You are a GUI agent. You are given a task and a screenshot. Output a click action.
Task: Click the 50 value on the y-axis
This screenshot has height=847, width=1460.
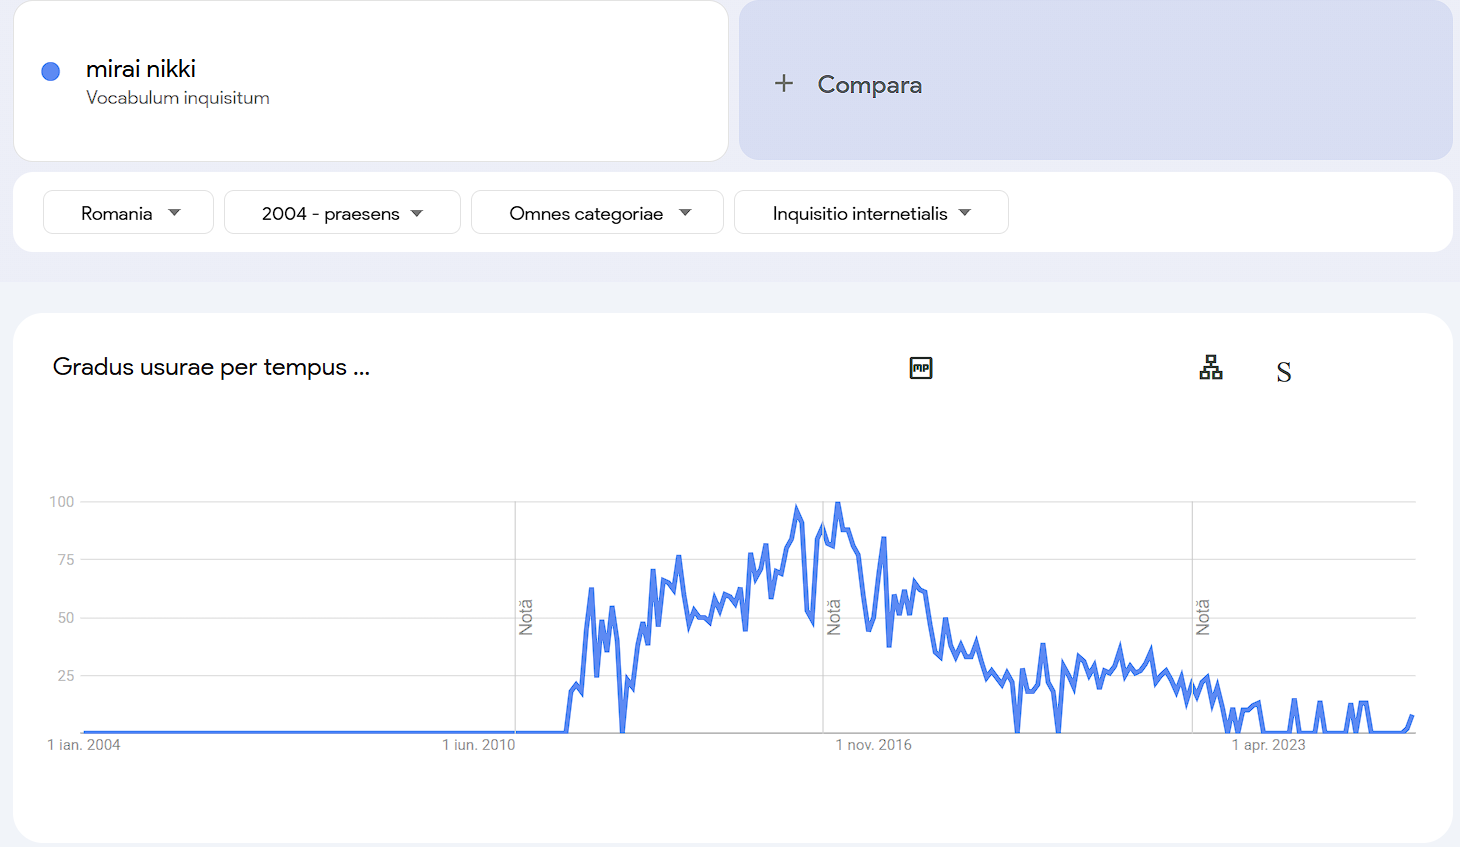[66, 618]
